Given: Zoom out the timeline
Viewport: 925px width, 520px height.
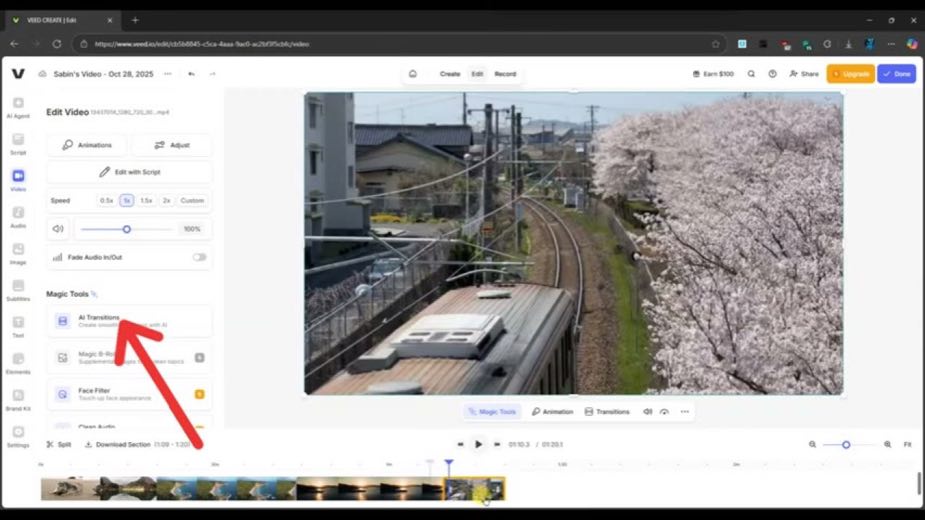Looking at the screenshot, I should (x=812, y=444).
